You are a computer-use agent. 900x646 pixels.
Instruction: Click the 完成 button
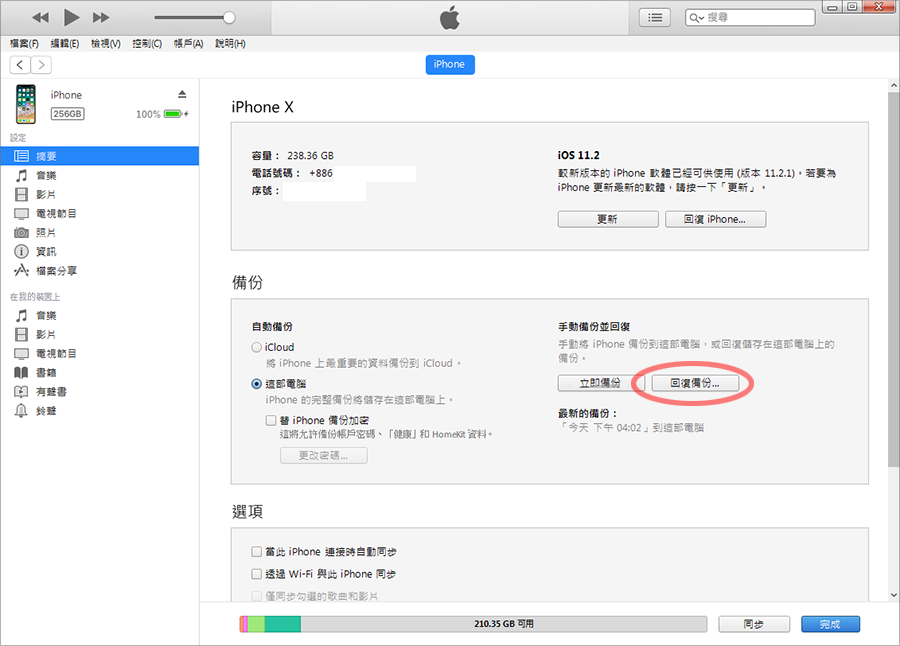coord(831,624)
